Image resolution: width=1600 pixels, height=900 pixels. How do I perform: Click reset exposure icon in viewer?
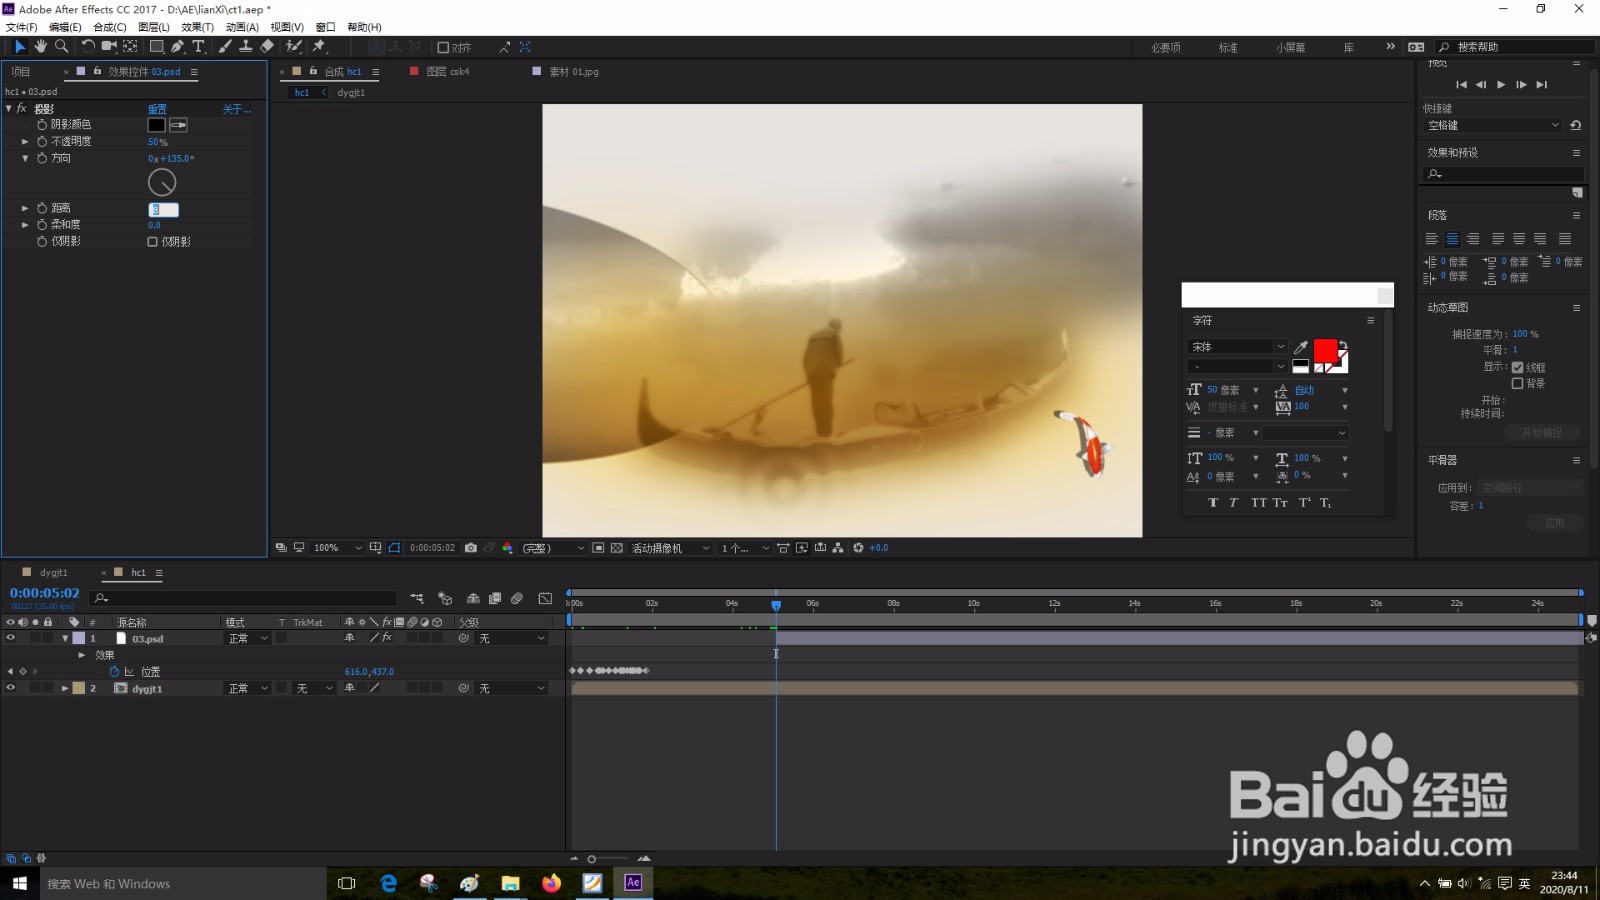tap(858, 548)
